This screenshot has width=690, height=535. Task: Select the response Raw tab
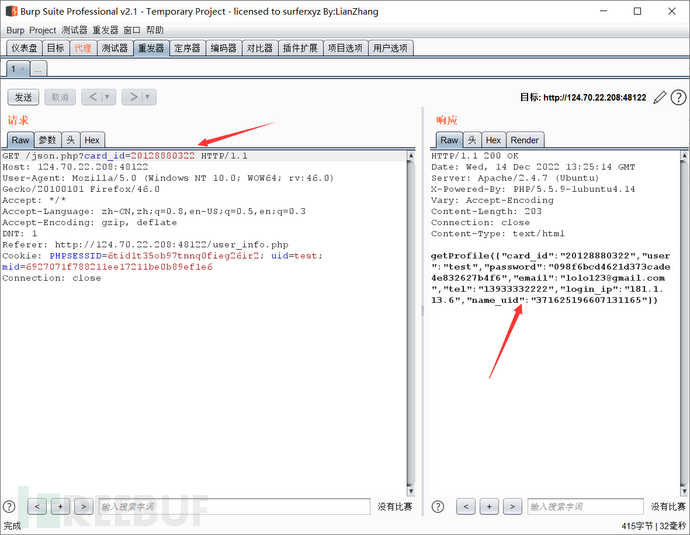(x=449, y=140)
